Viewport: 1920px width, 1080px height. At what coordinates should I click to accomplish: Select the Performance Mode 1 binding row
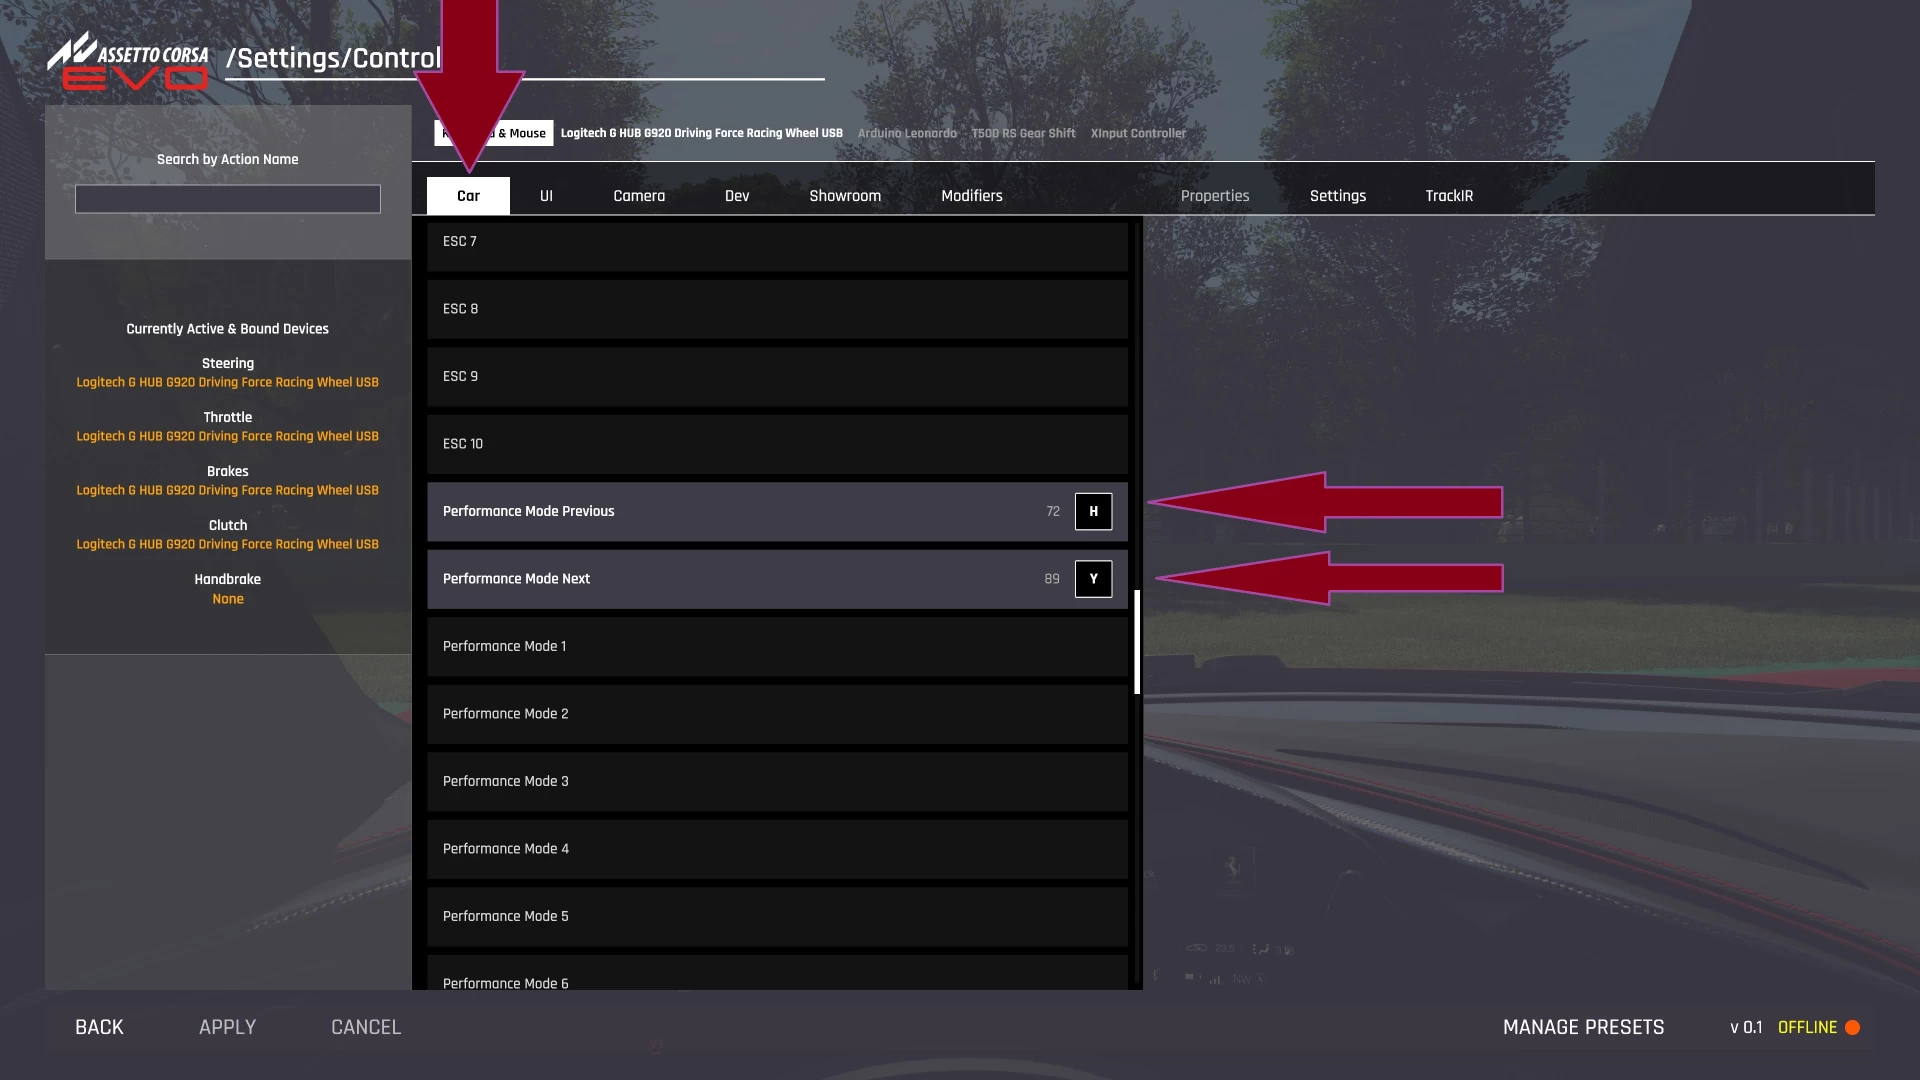pyautogui.click(x=777, y=647)
